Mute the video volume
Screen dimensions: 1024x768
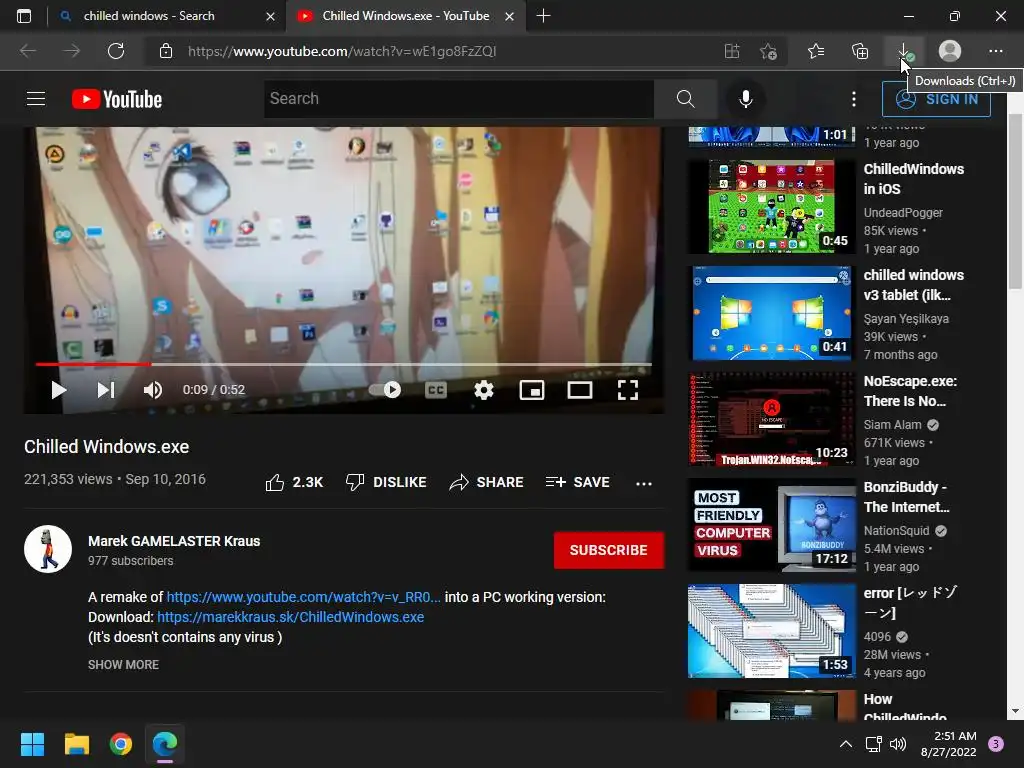(x=153, y=390)
